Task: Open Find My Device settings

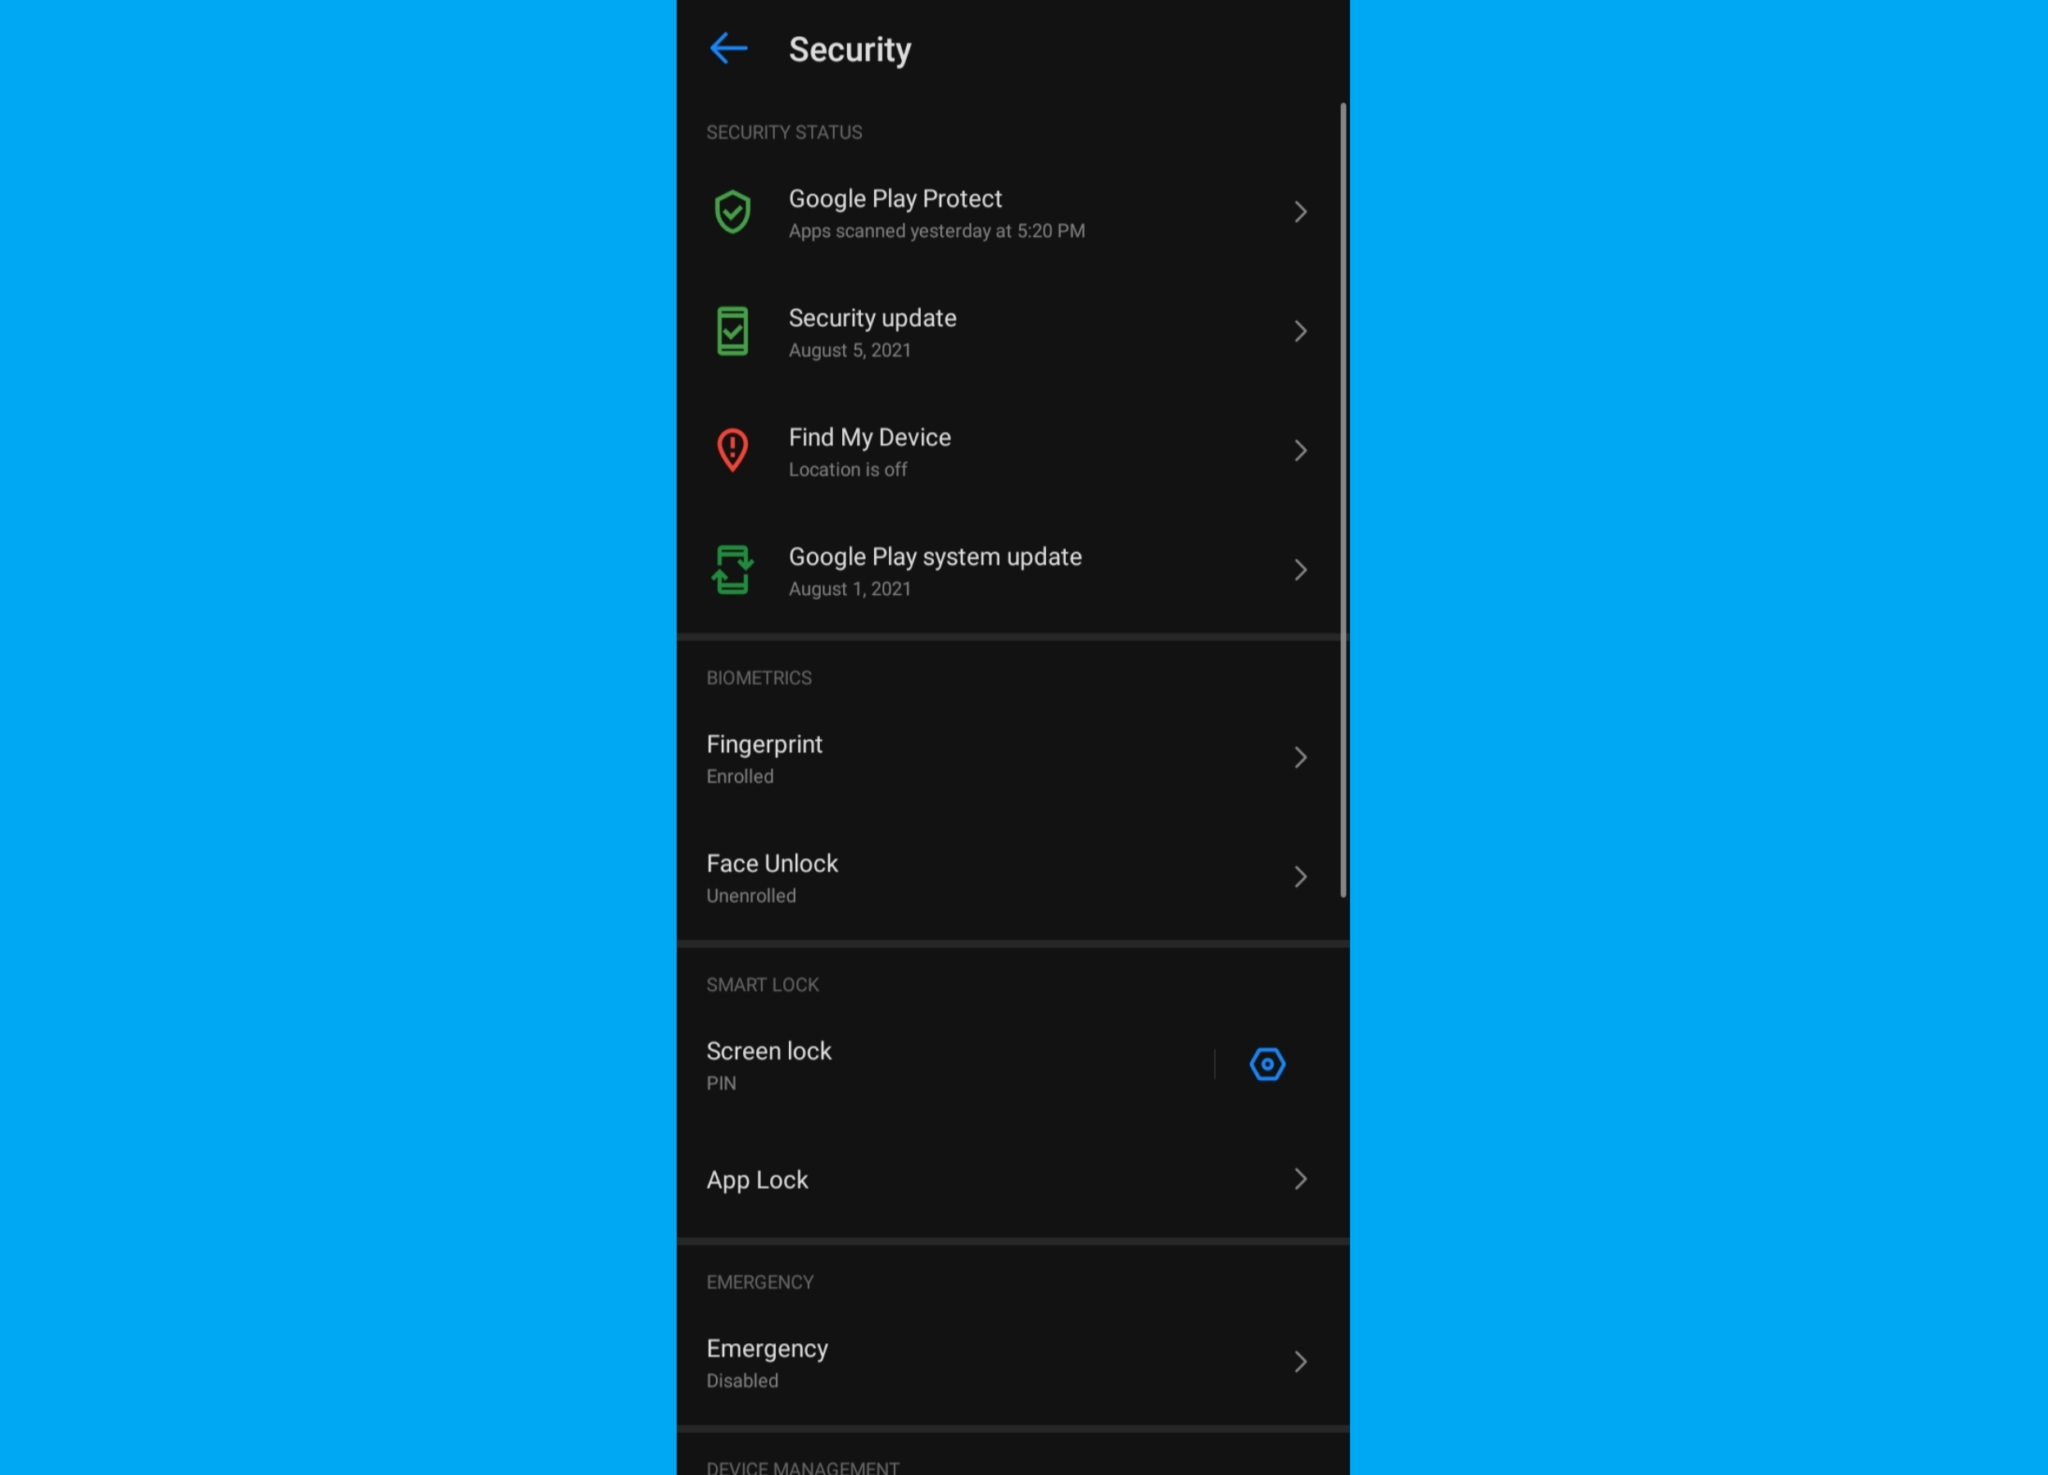Action: [1013, 450]
